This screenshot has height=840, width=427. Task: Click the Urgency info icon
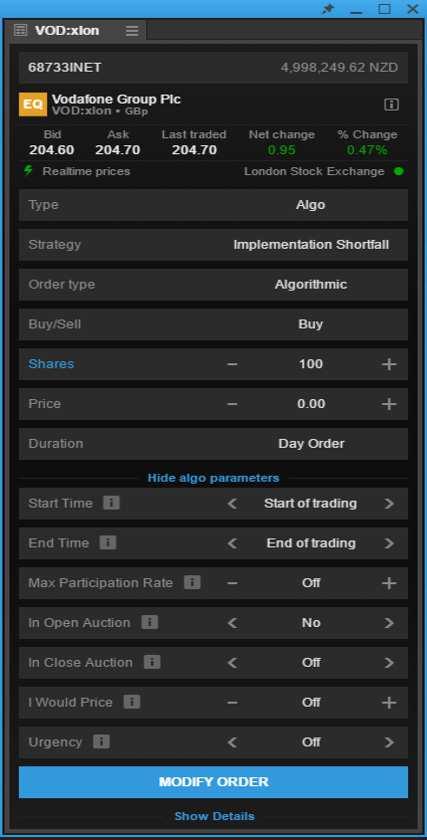(x=101, y=741)
